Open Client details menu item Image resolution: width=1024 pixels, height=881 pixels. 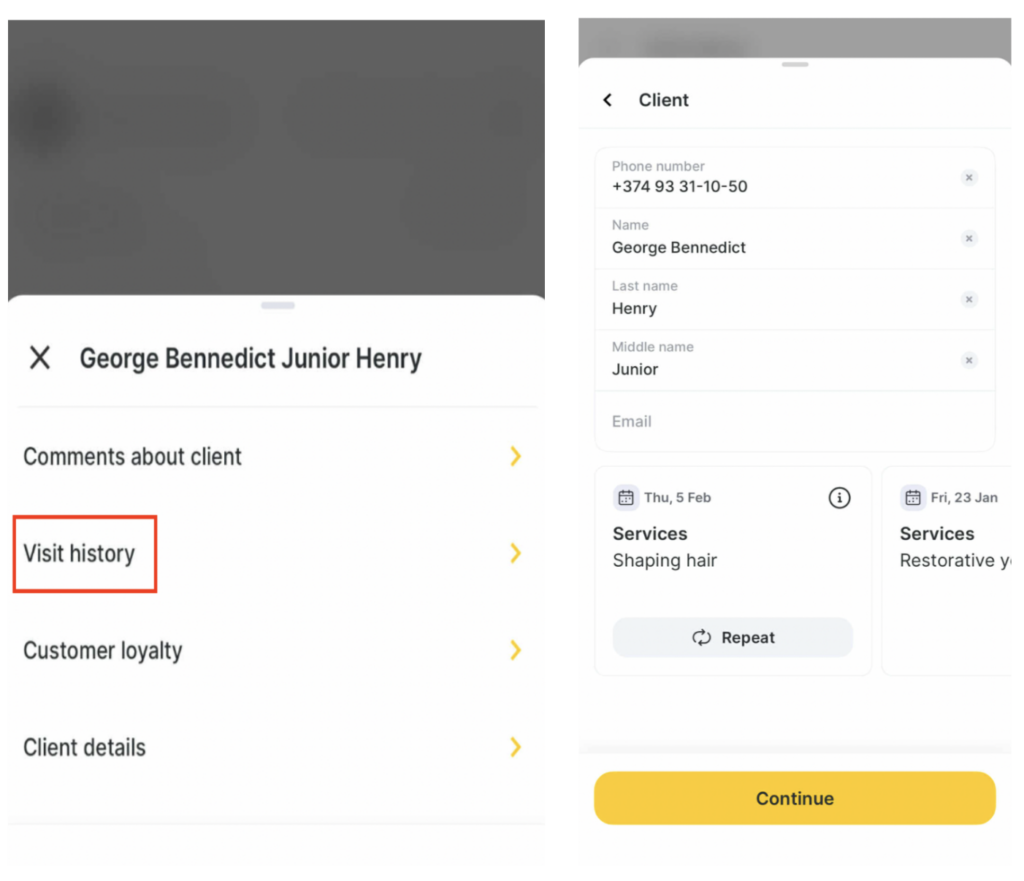pos(85,748)
